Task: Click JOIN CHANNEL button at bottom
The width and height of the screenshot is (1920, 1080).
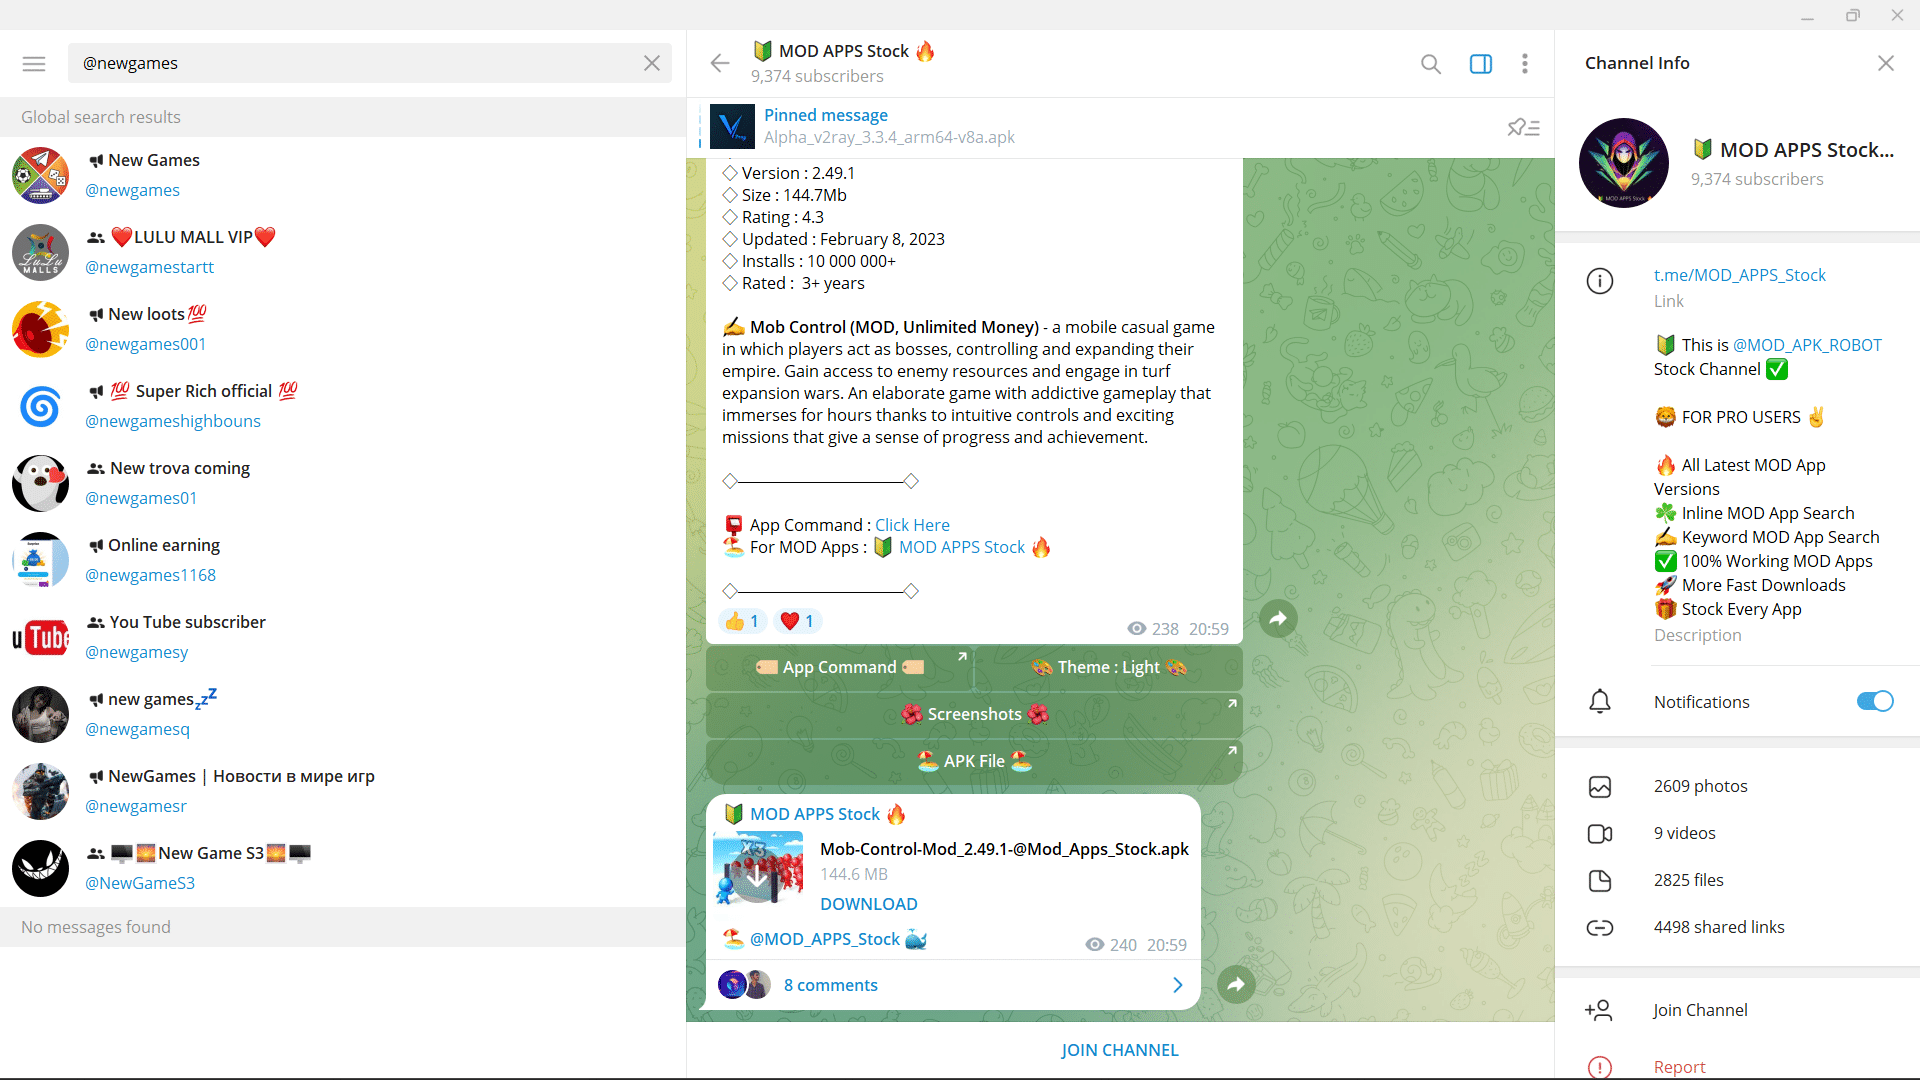Action: 1120,1048
